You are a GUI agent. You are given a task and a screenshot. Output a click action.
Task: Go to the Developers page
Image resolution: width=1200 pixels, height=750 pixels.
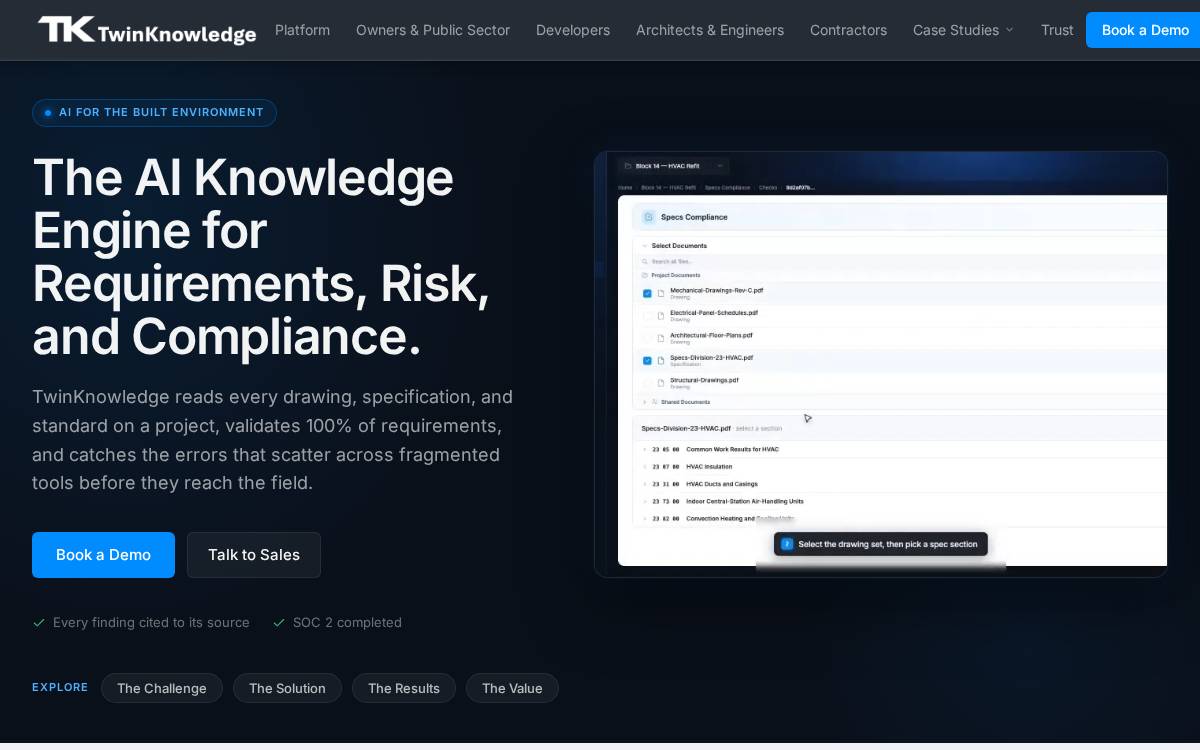(x=573, y=30)
